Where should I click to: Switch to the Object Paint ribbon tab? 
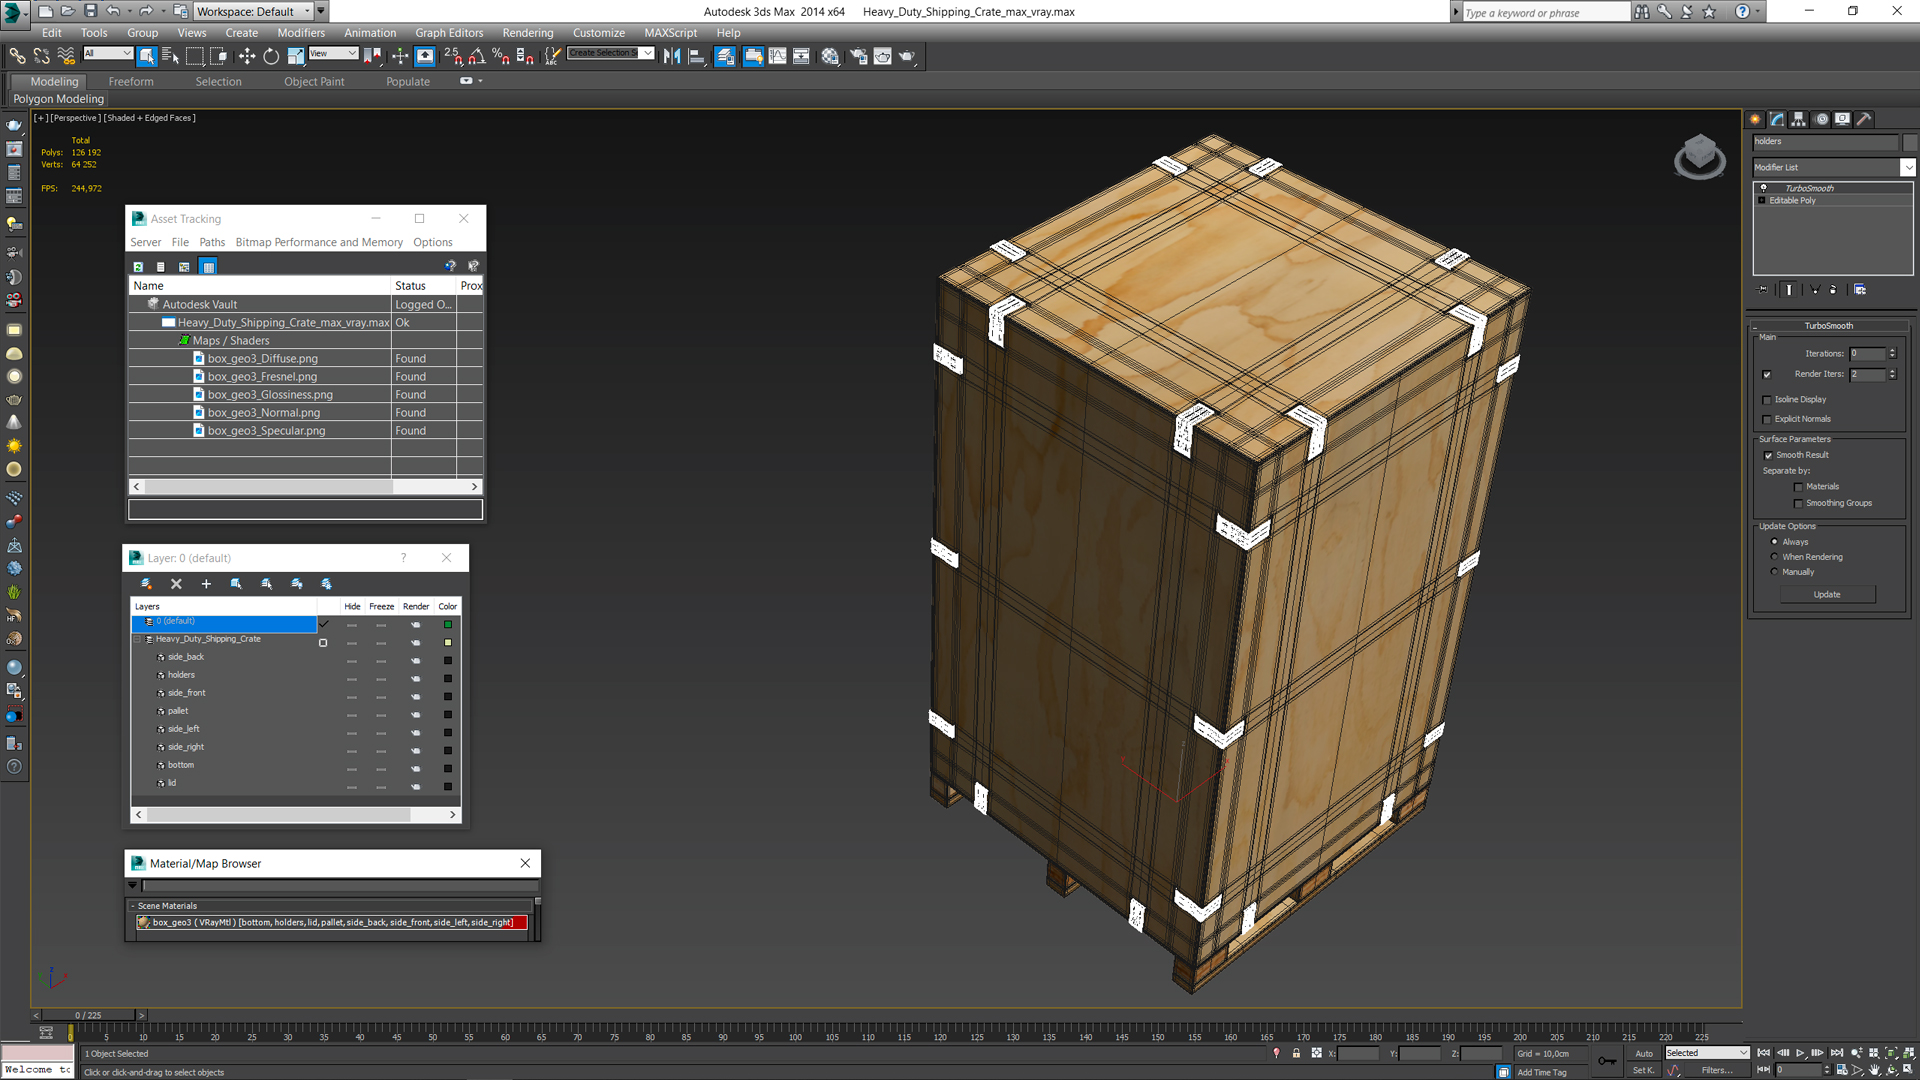314,82
